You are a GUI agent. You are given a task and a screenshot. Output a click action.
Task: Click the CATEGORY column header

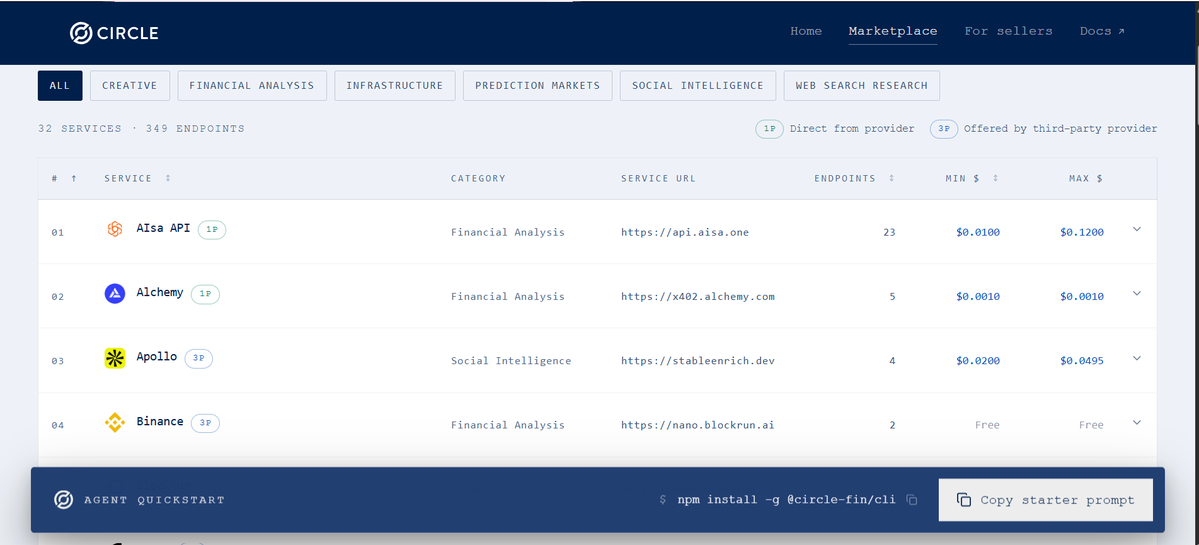click(x=478, y=178)
